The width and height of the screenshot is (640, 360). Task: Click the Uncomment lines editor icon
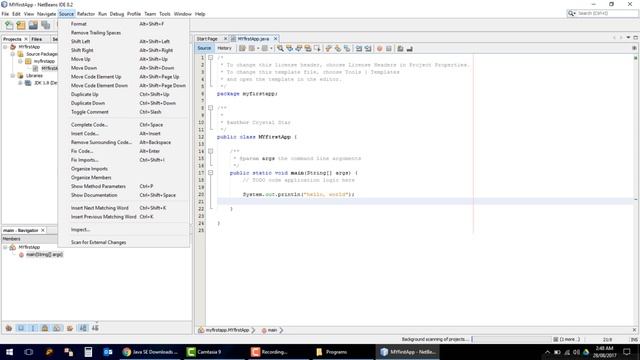click(x=409, y=49)
